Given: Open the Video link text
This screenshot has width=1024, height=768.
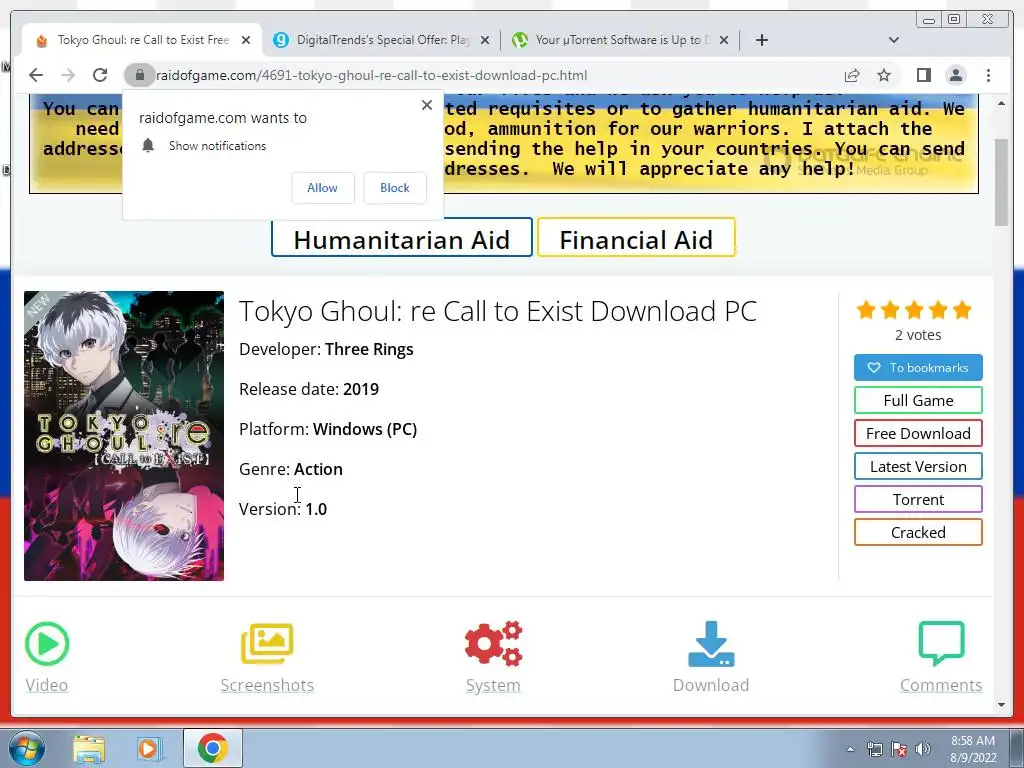Looking at the screenshot, I should coord(46,685).
